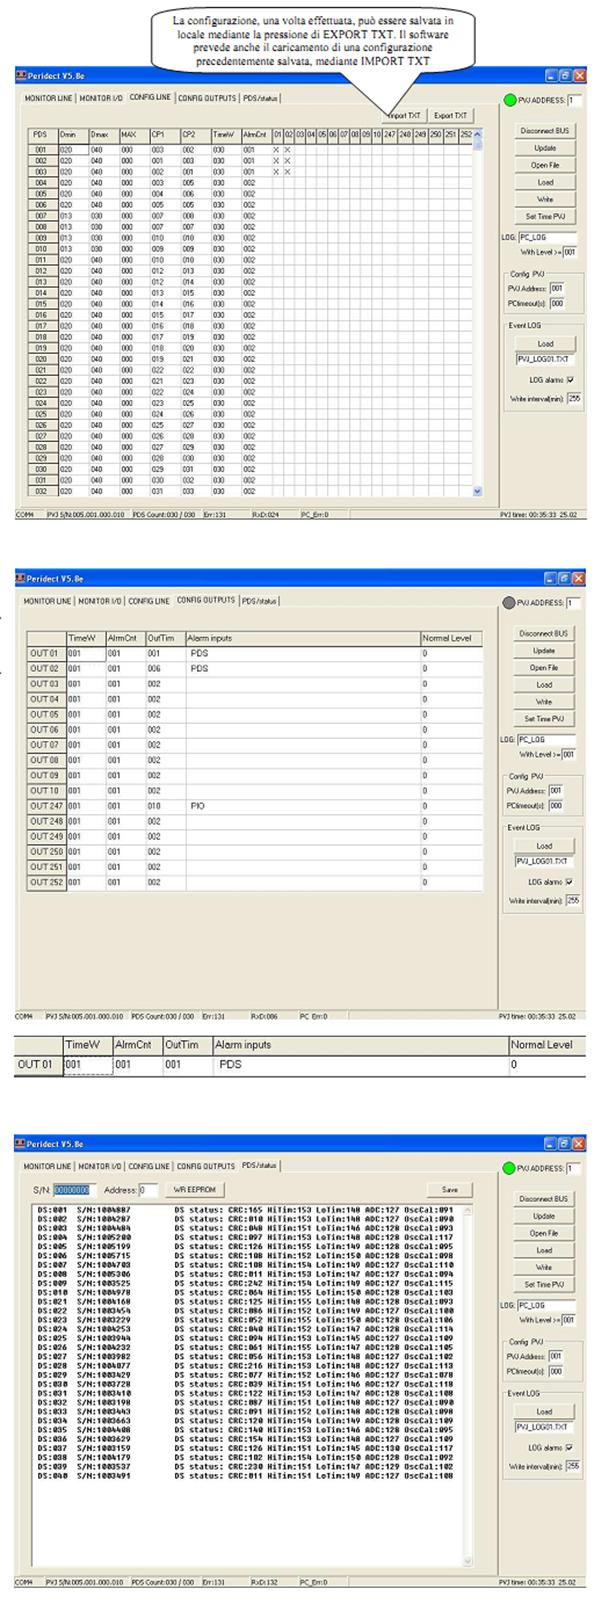Open the PDS/status tab in the middle window
Viewport: 616px width, 1611px height.
(259, 601)
